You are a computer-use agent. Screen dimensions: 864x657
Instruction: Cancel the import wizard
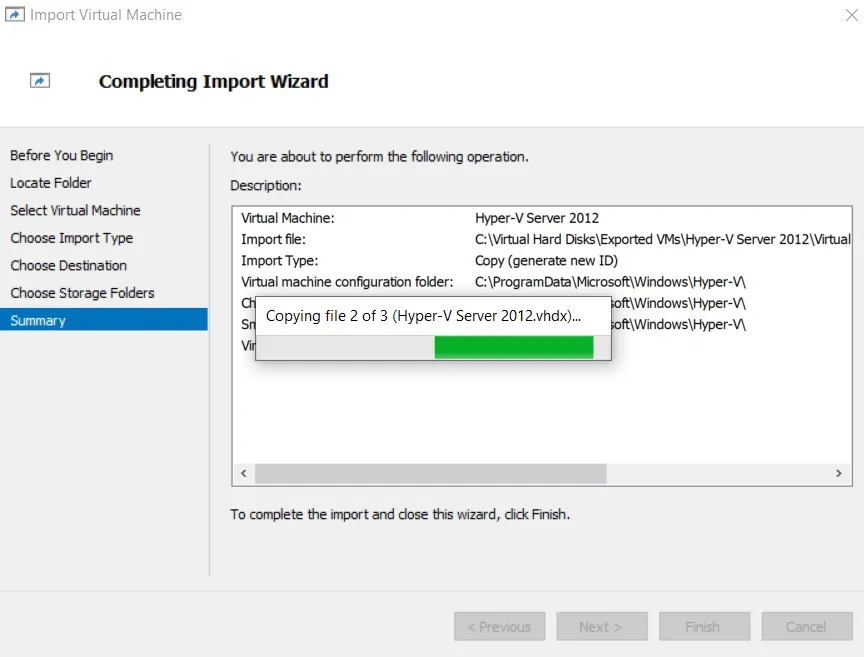(806, 627)
